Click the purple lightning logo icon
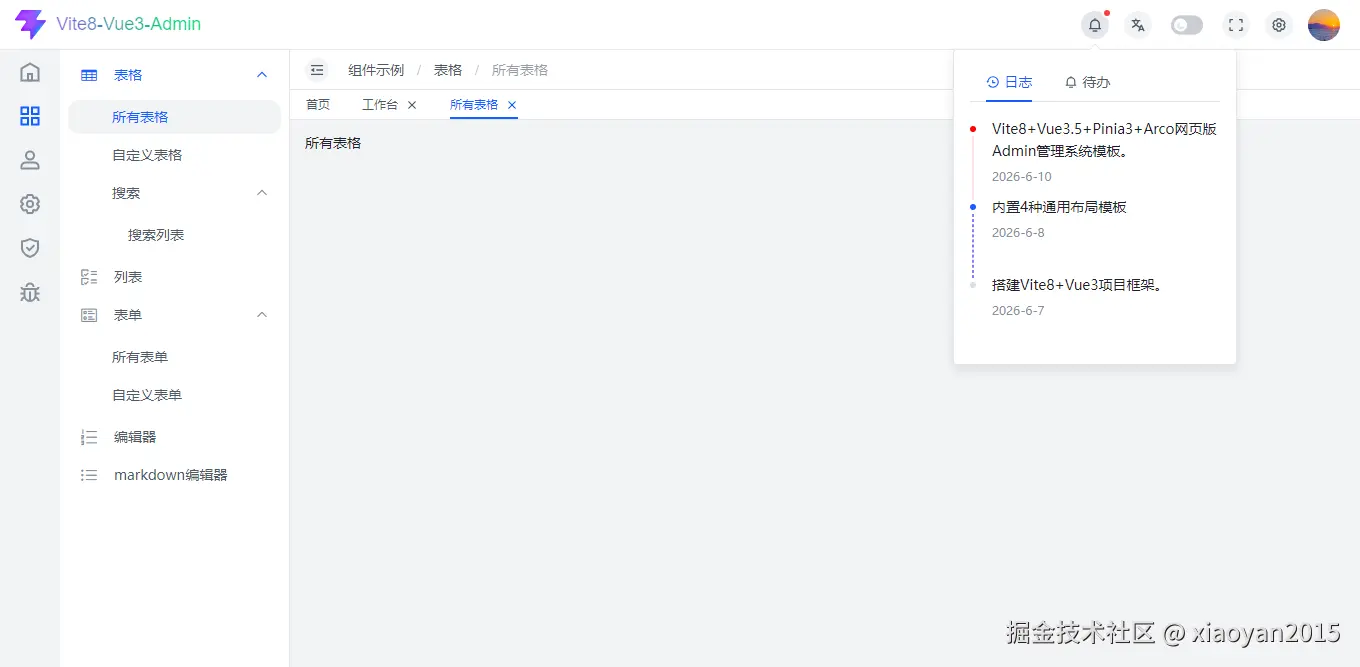 [x=31, y=24]
